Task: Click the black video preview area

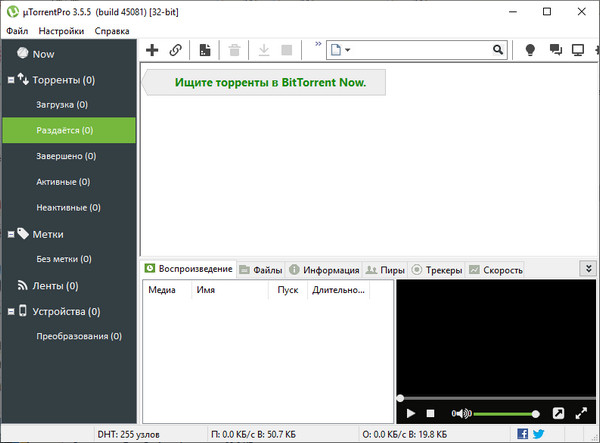Action: click(x=496, y=337)
